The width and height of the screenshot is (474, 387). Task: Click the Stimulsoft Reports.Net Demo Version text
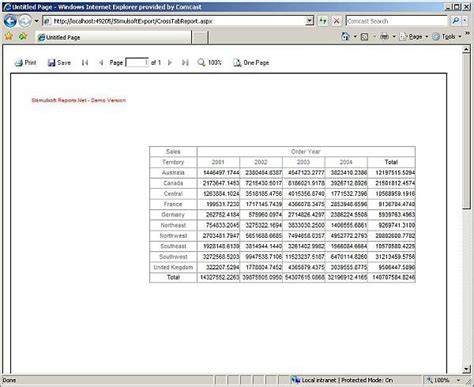pos(79,100)
